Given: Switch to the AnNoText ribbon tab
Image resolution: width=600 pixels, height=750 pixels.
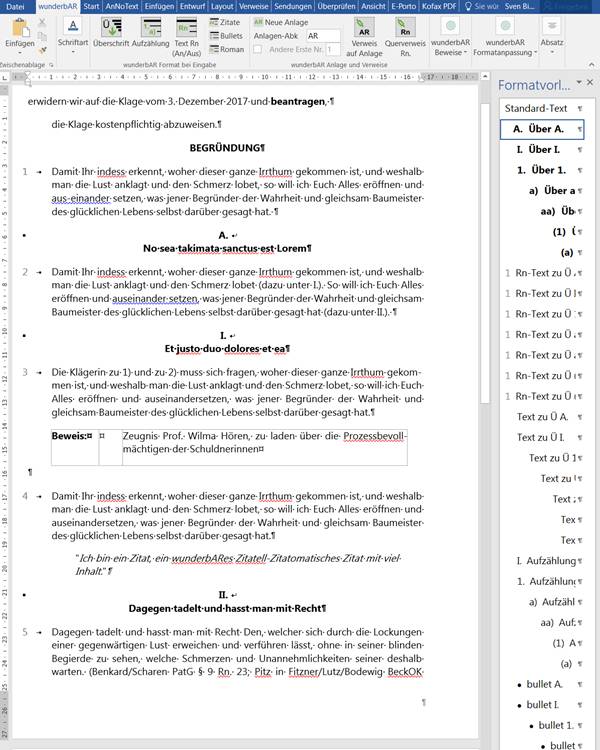Looking at the screenshot, I should point(126,6).
